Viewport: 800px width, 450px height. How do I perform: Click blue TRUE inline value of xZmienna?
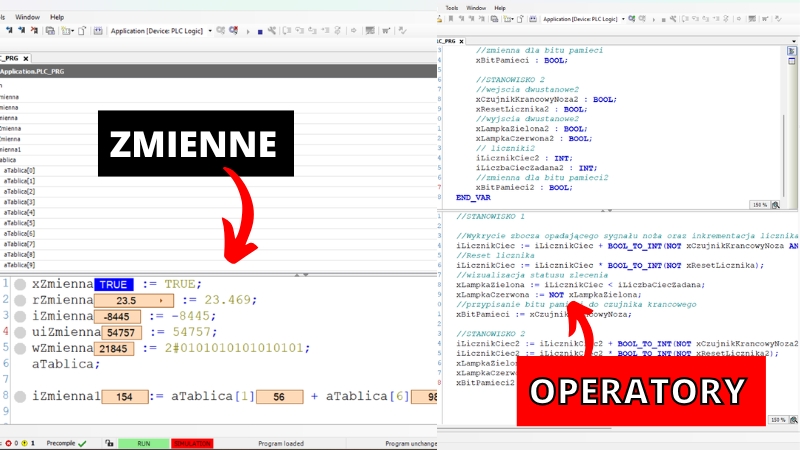(114, 285)
